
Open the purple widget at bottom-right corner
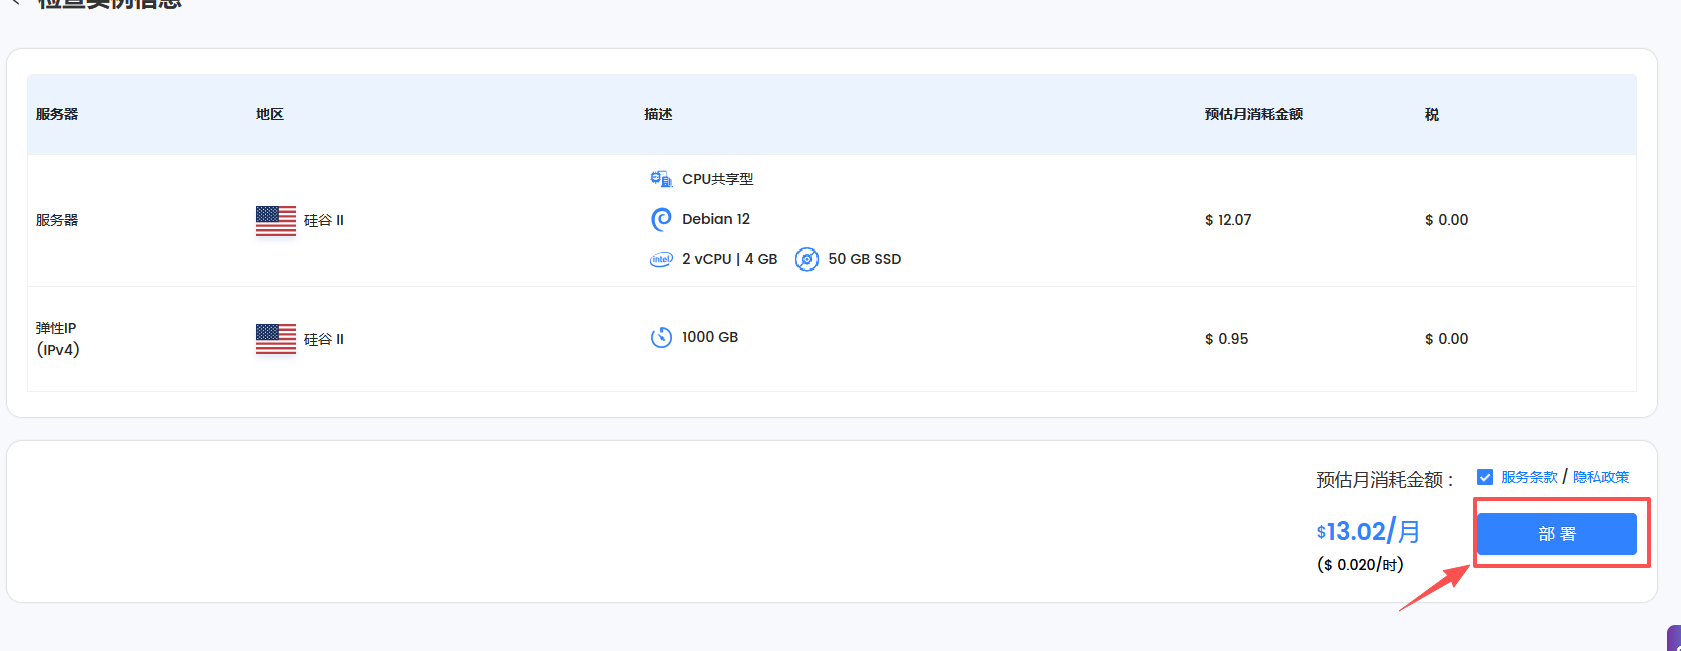point(1674,639)
